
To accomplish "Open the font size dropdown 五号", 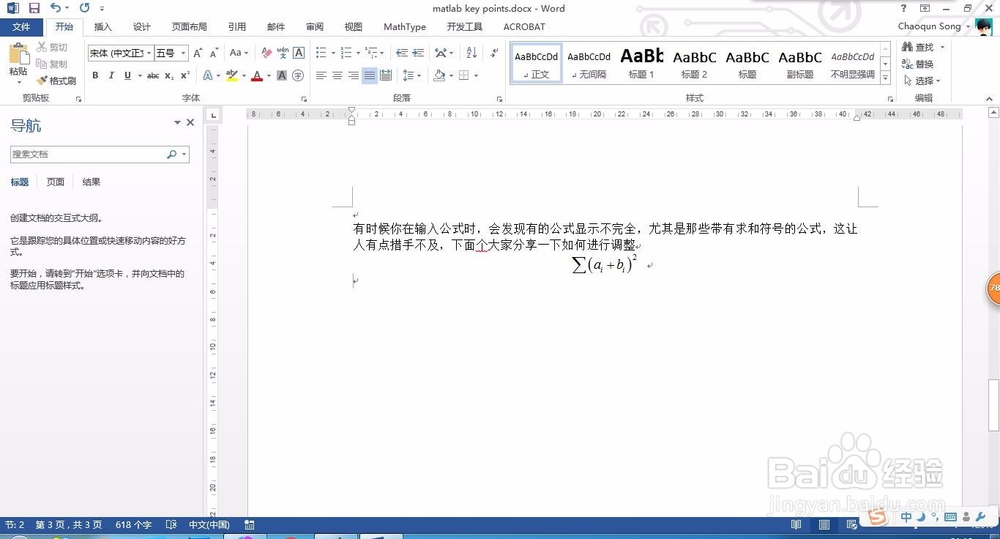I will coord(184,53).
